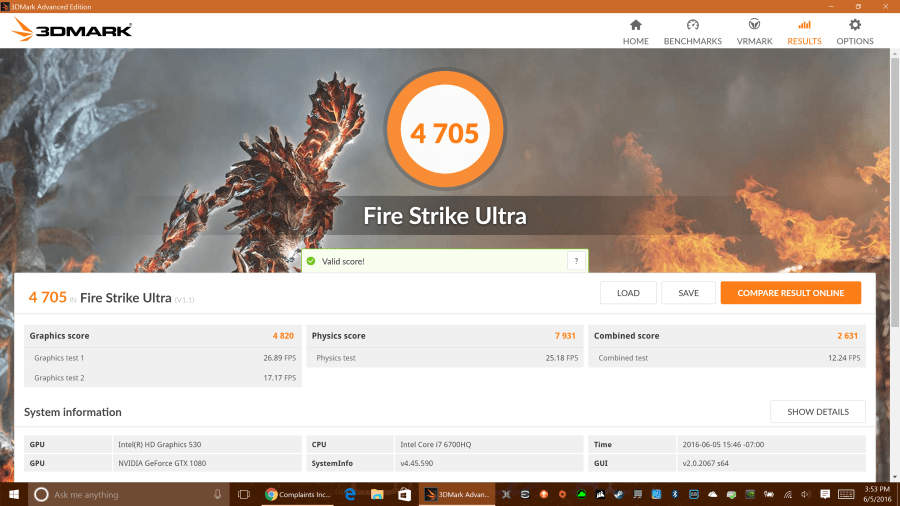
Task: Expand system info with Show Details
Action: click(x=817, y=412)
